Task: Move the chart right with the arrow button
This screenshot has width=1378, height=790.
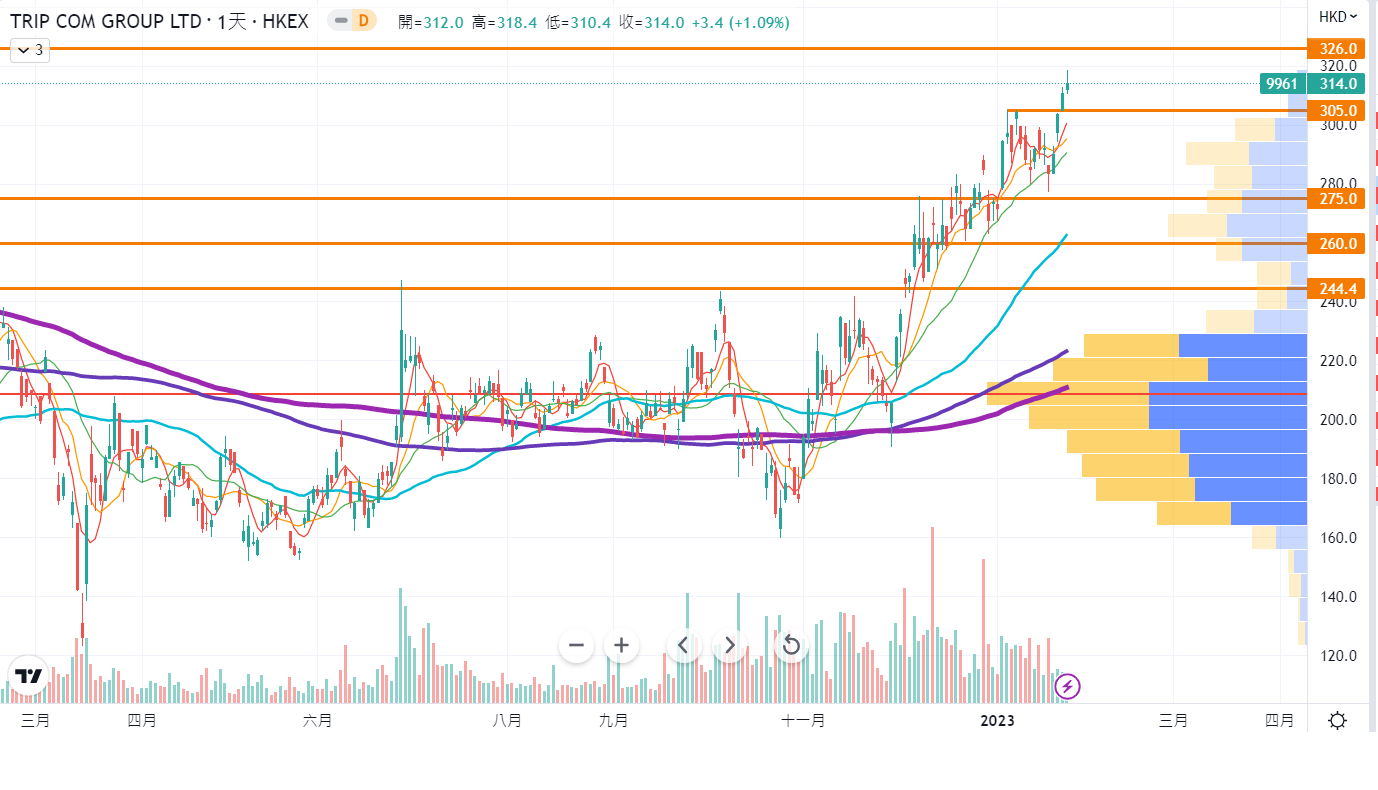Action: [x=729, y=645]
